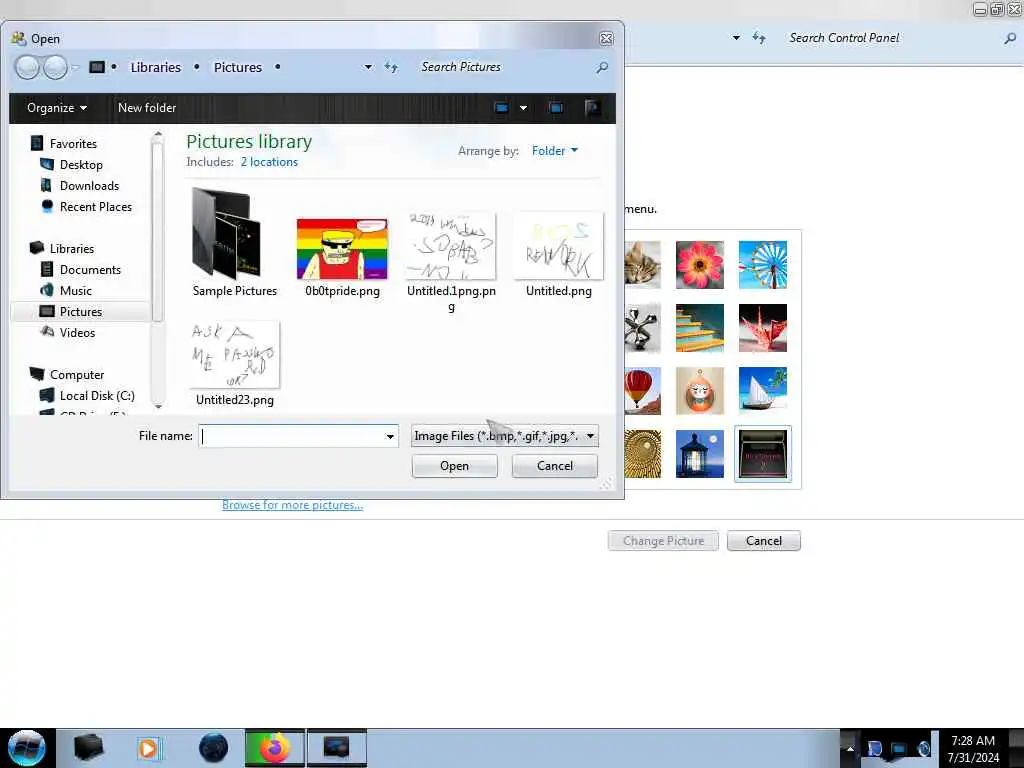This screenshot has width=1024, height=768.
Task: Change view with the view icon button
Action: (502, 108)
